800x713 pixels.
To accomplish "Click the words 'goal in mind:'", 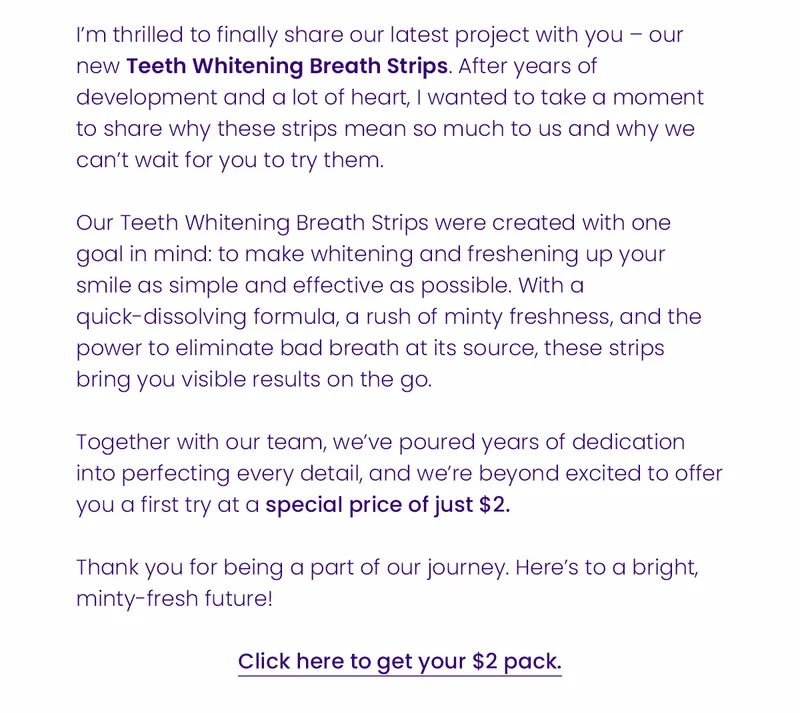I will click(144, 254).
